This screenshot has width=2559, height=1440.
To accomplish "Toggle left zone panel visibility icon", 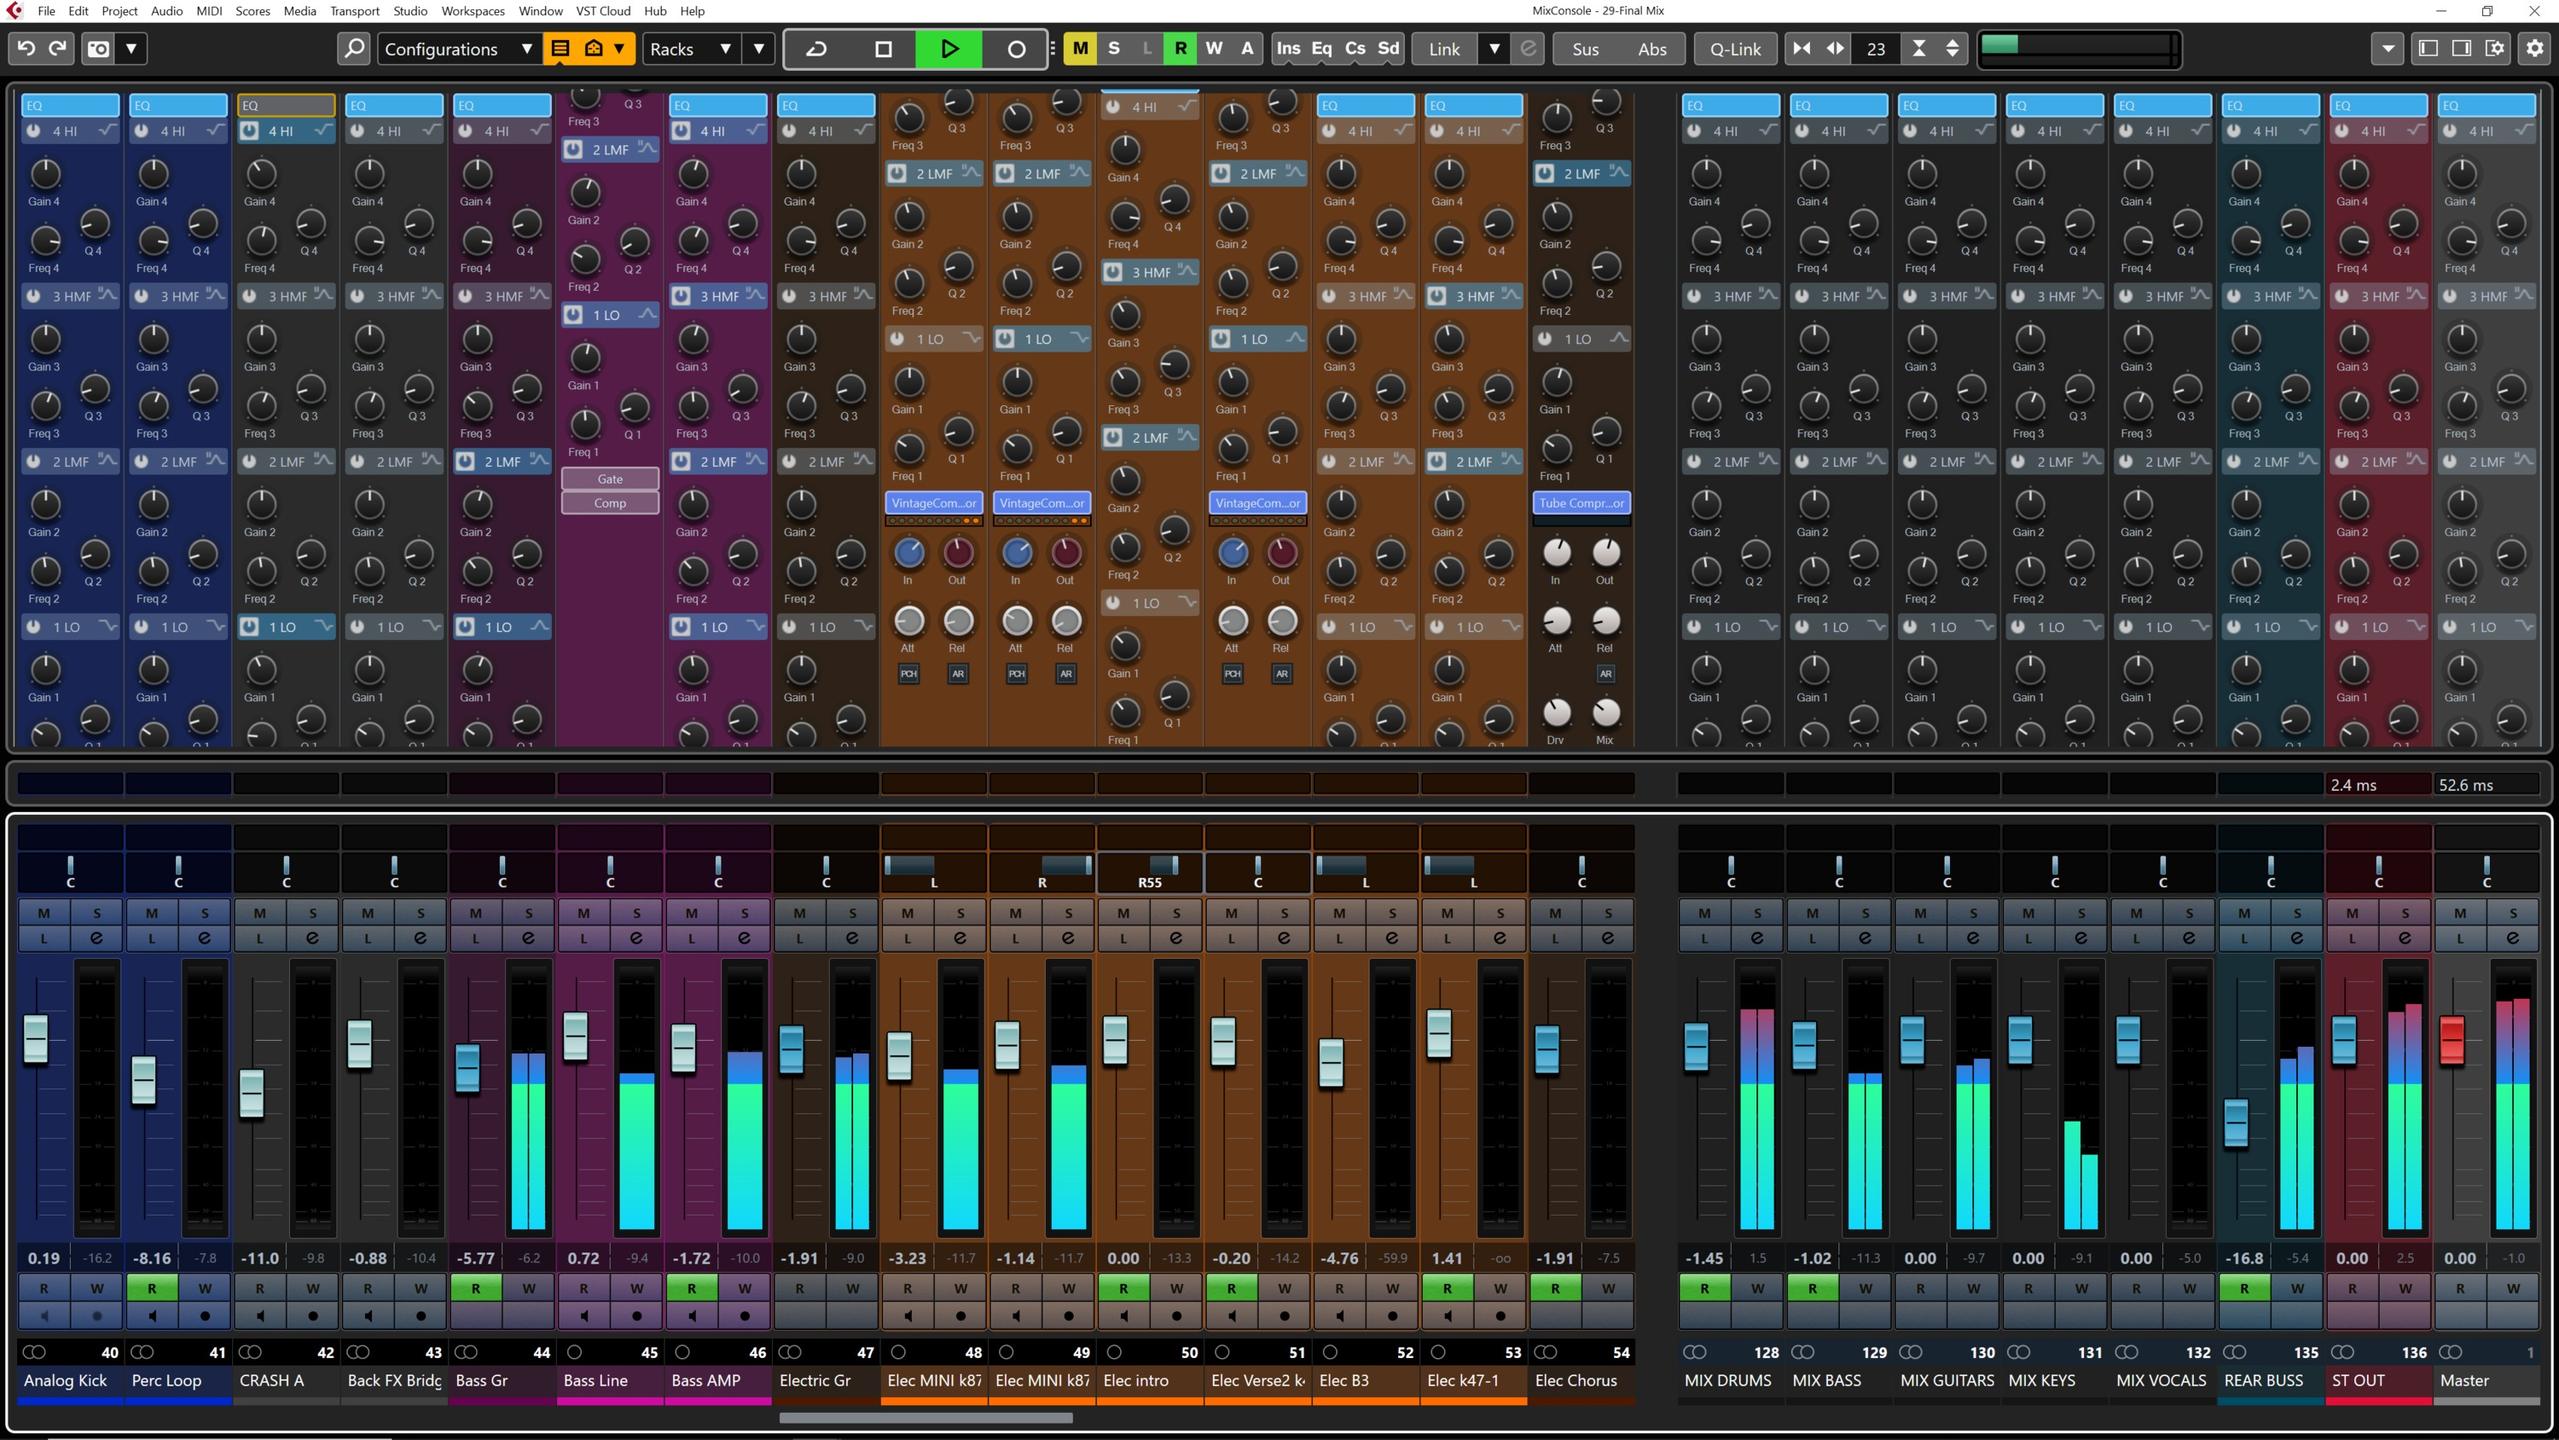I will pyautogui.click(x=2428, y=48).
